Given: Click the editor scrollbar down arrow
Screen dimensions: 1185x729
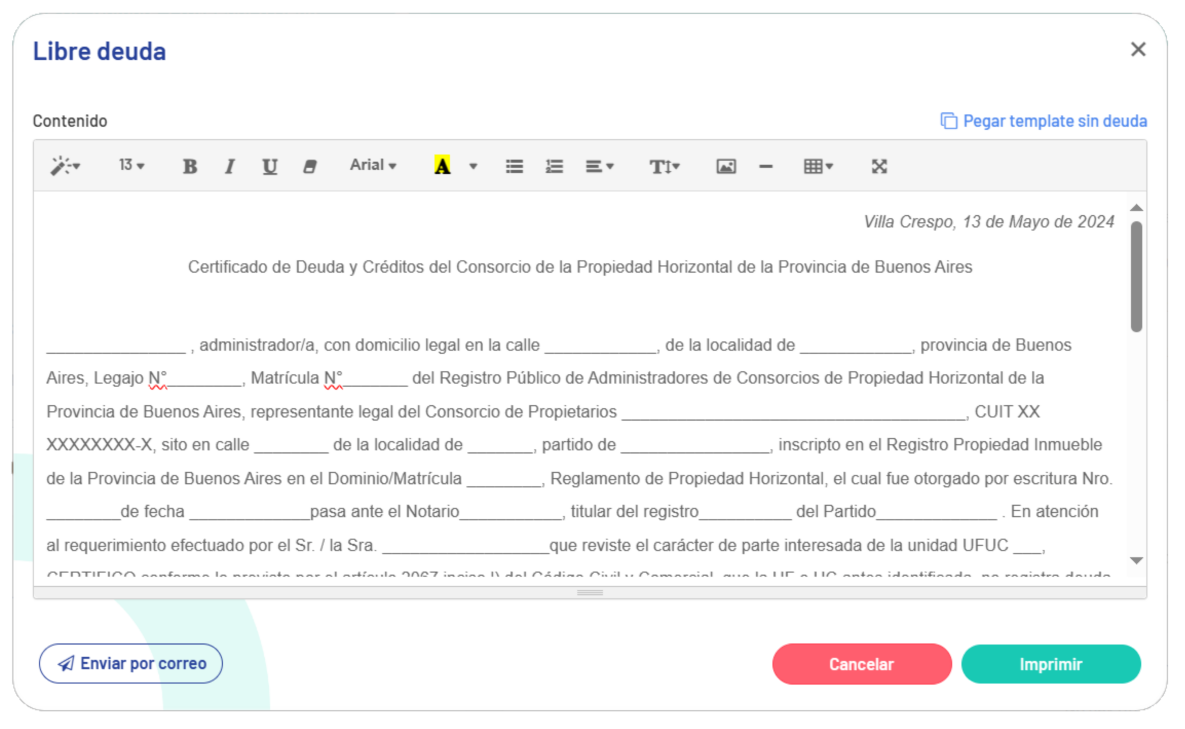Looking at the screenshot, I should [1137, 561].
